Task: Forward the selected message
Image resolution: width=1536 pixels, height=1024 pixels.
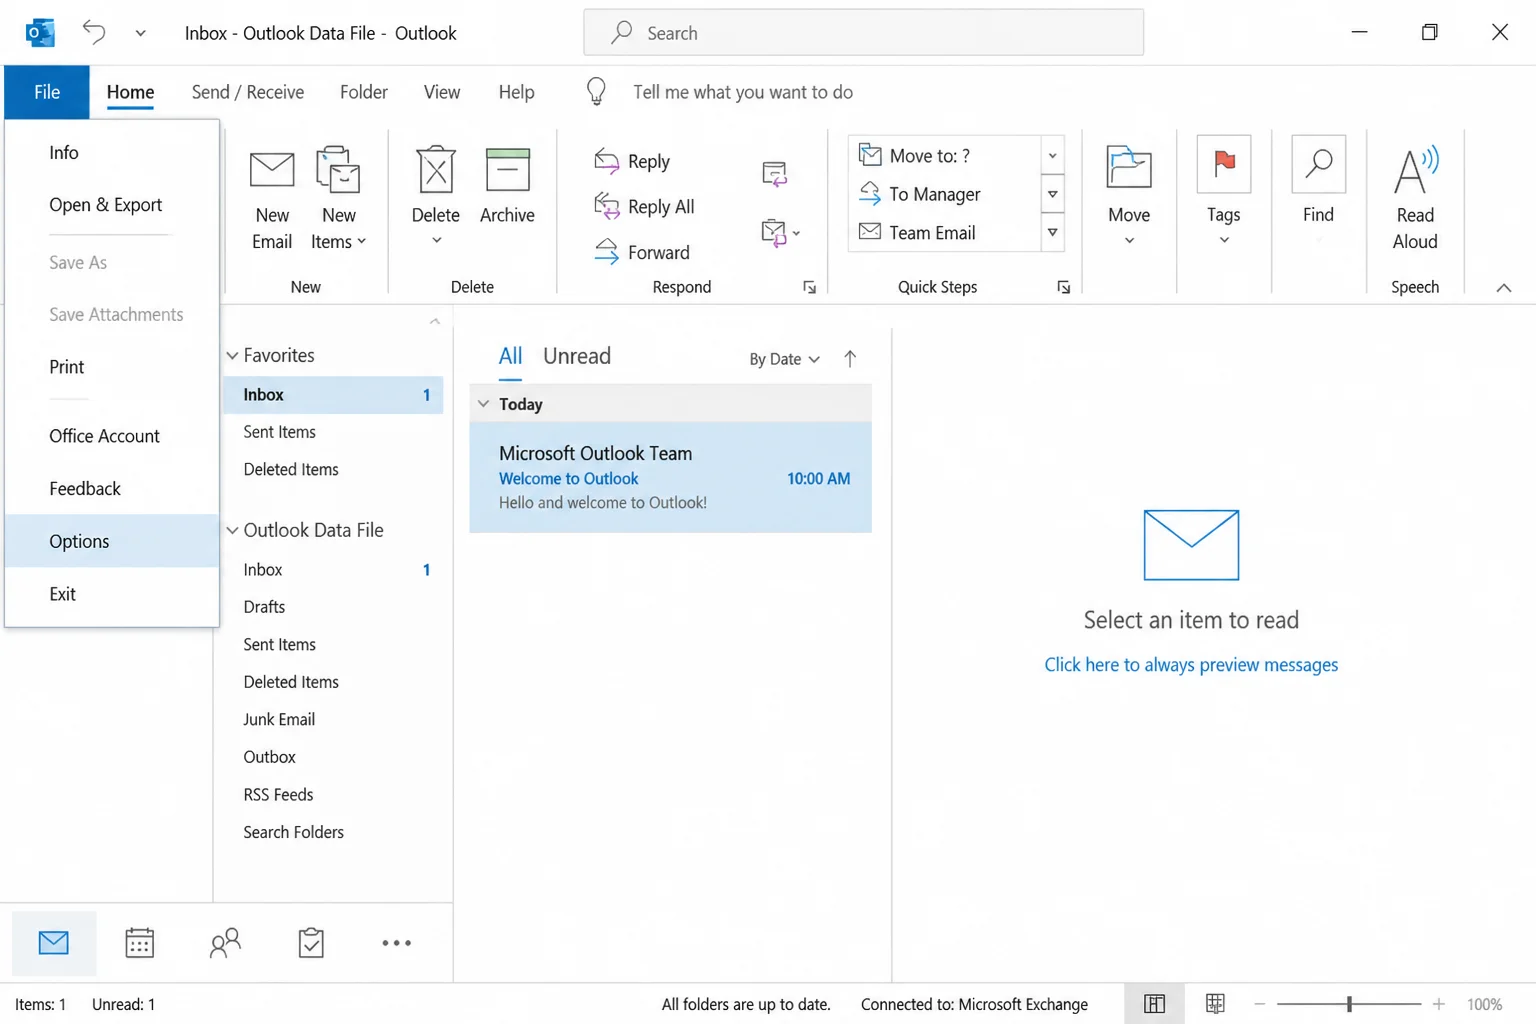Action: pos(642,252)
